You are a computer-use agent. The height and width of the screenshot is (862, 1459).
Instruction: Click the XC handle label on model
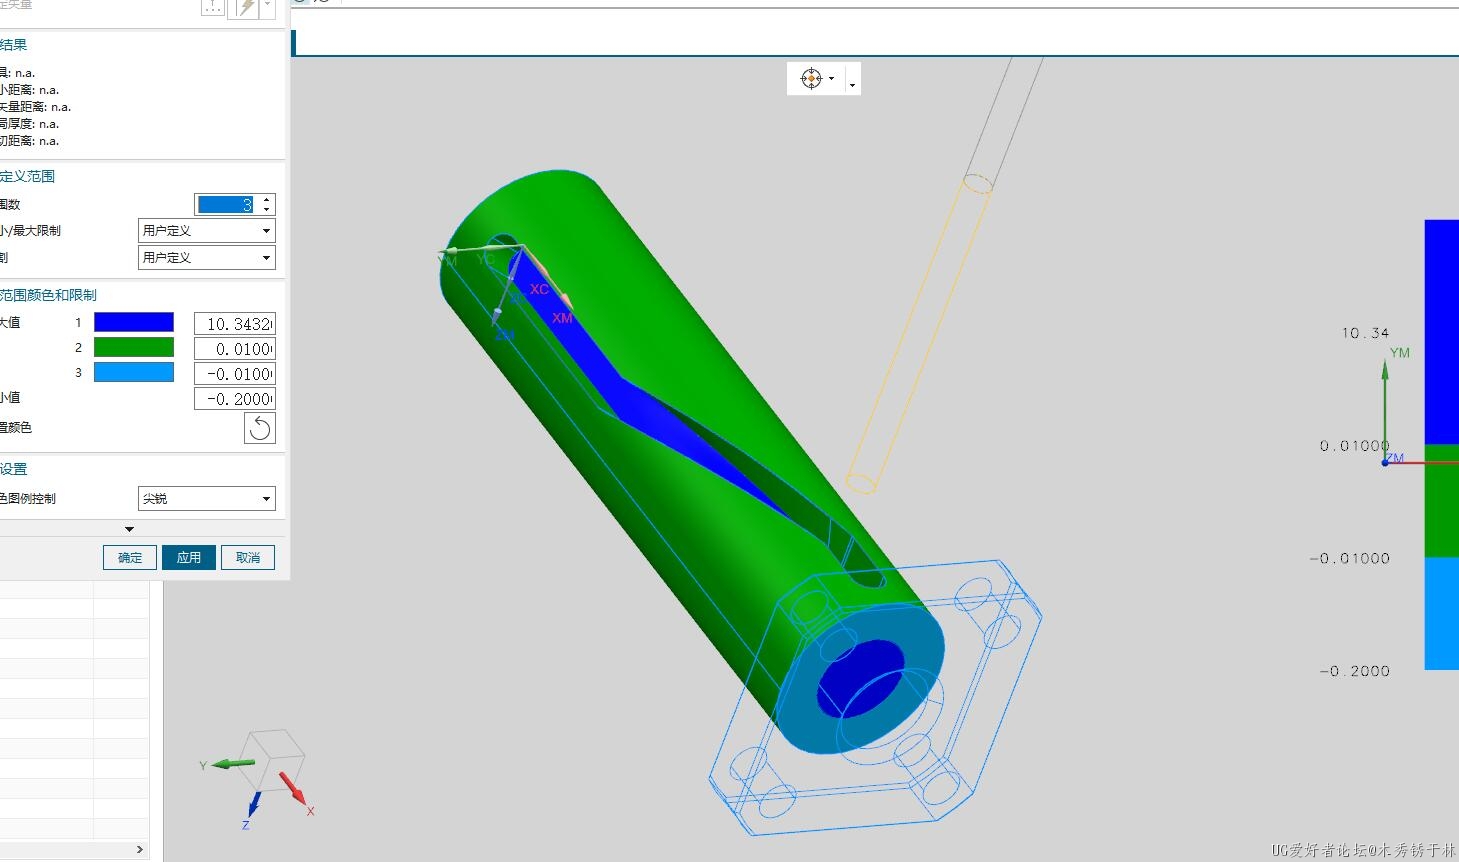click(539, 289)
